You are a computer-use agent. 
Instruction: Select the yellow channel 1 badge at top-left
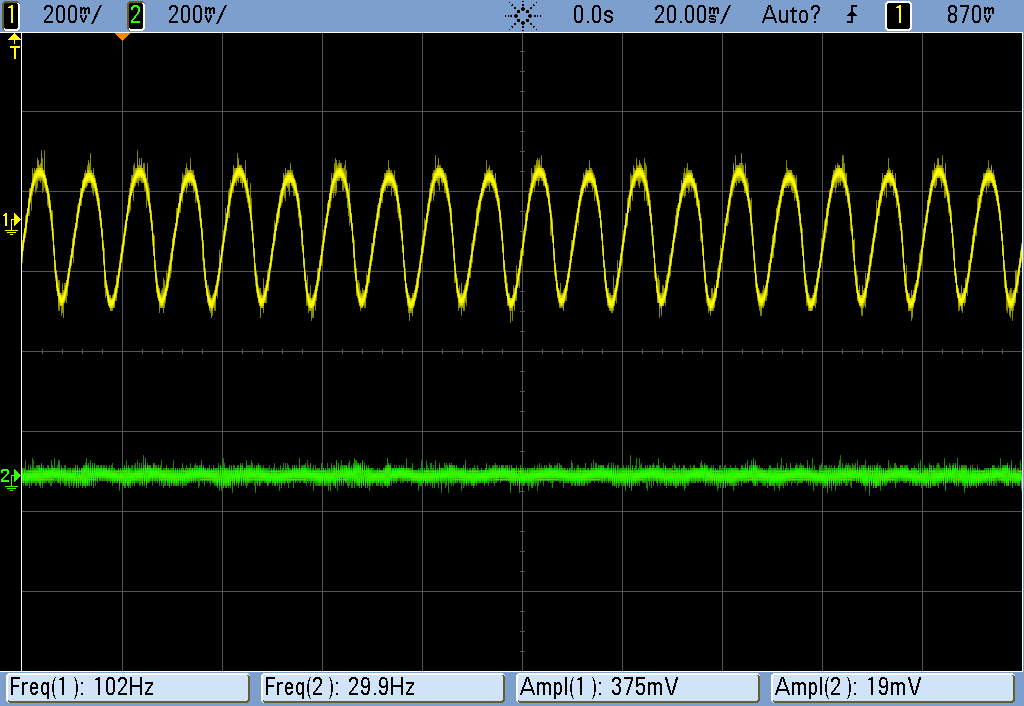pos(12,15)
